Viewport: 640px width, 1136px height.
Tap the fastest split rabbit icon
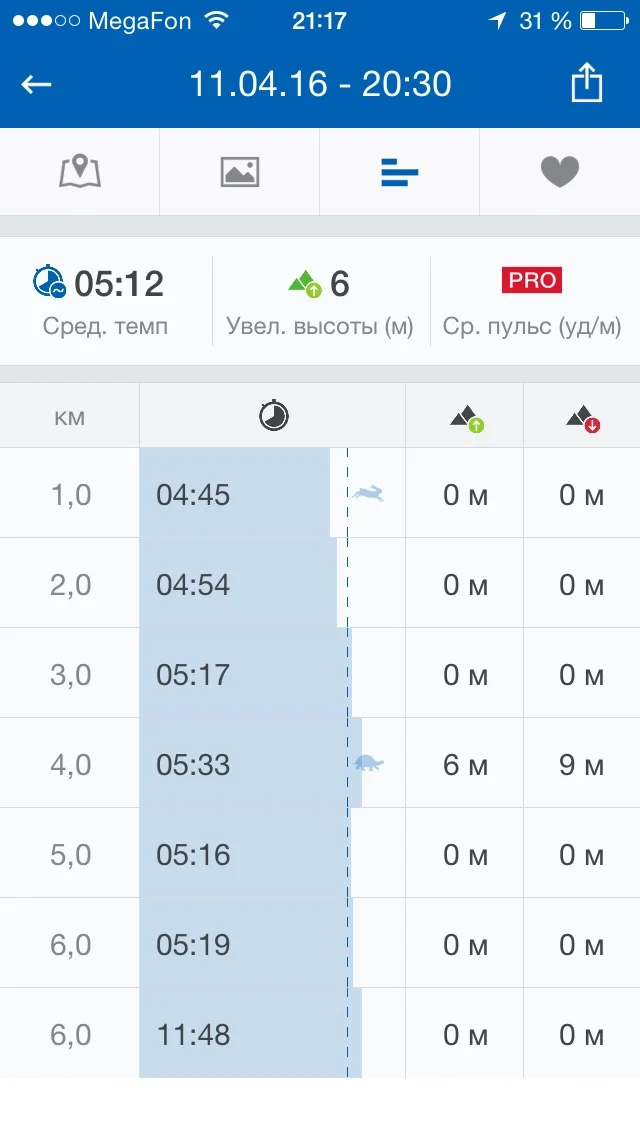(369, 493)
